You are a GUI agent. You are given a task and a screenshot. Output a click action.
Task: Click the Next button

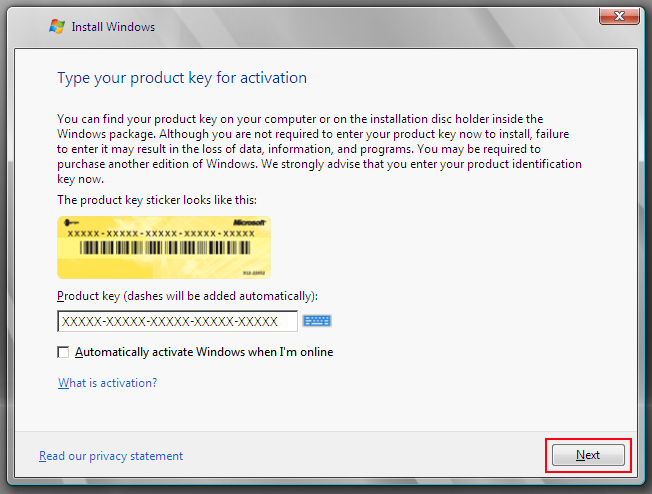[588, 455]
